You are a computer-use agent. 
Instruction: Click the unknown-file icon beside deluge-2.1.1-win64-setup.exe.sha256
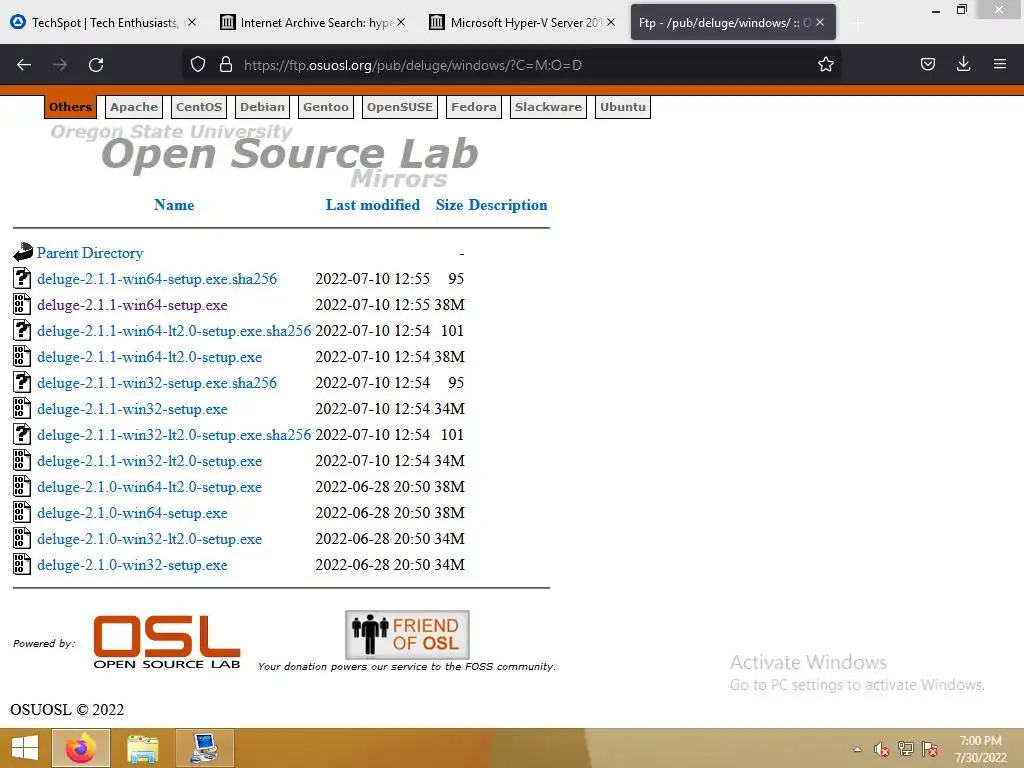(22, 278)
